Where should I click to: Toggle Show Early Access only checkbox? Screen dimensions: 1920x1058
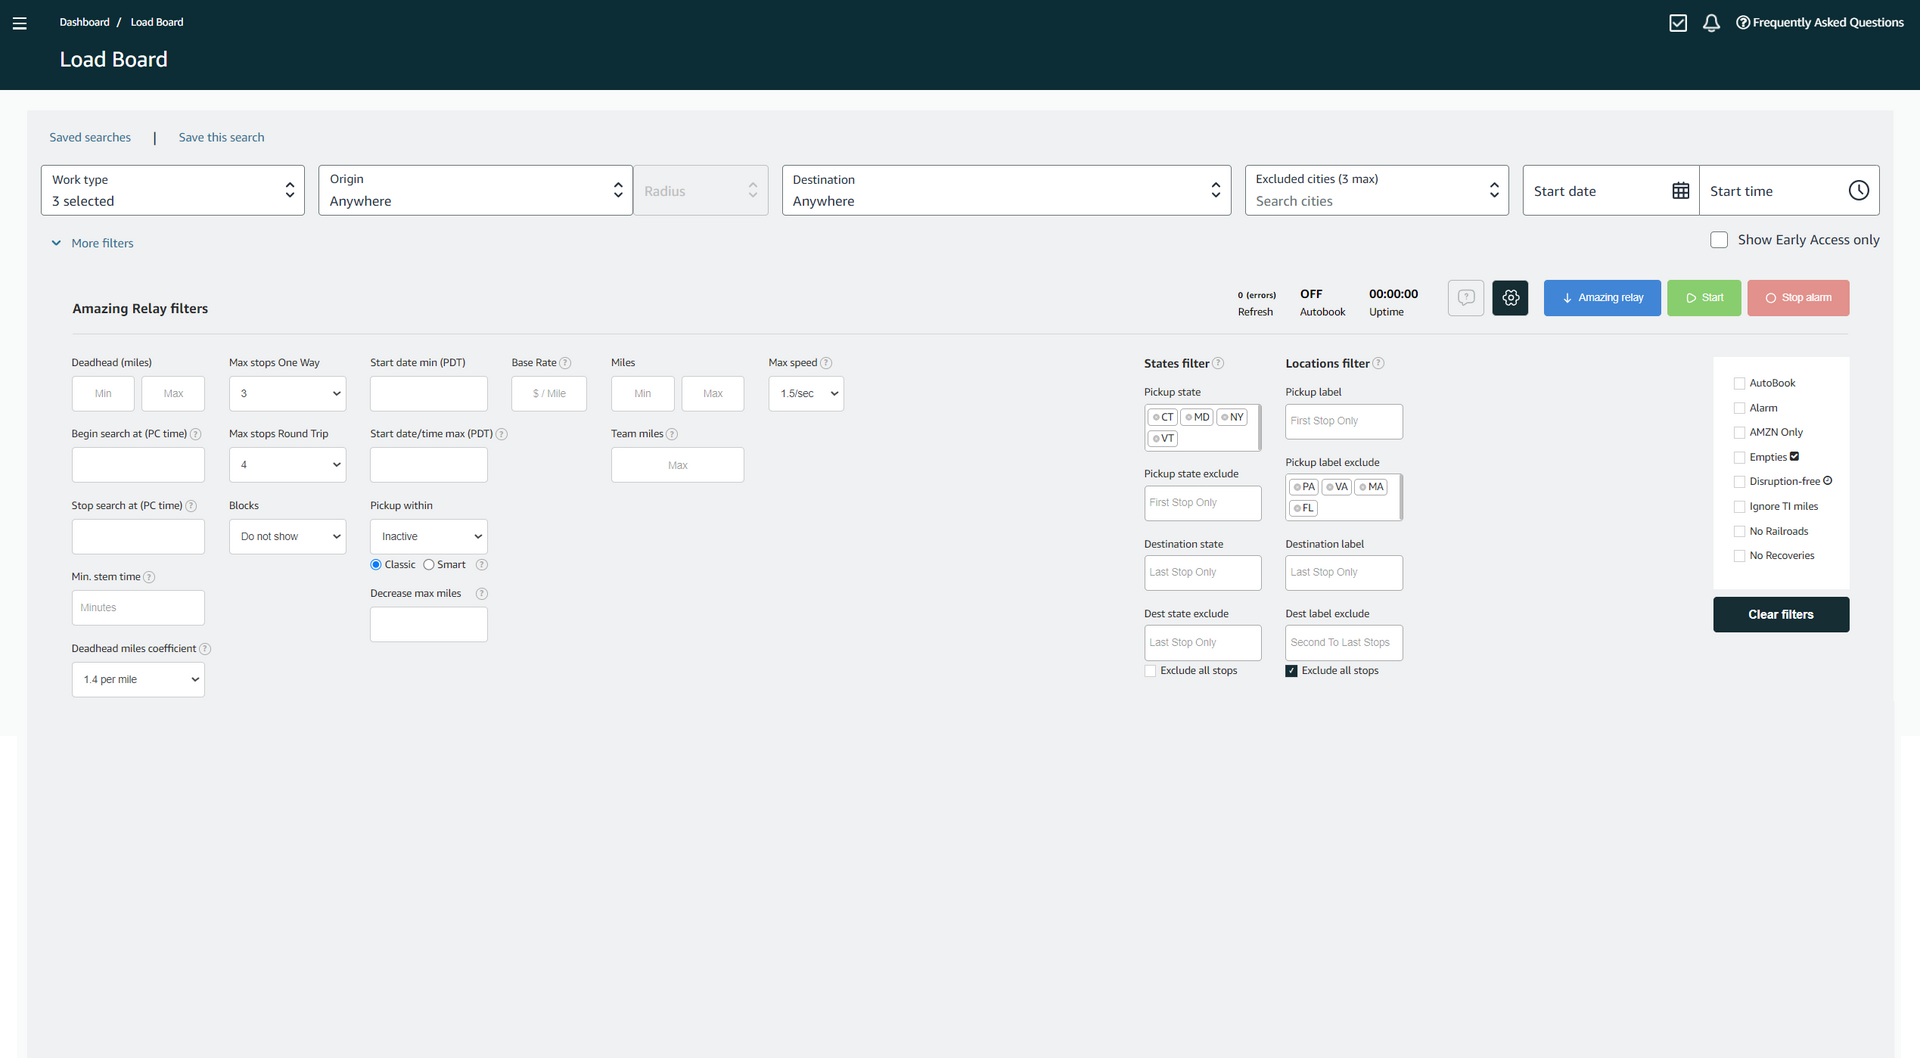[1719, 240]
